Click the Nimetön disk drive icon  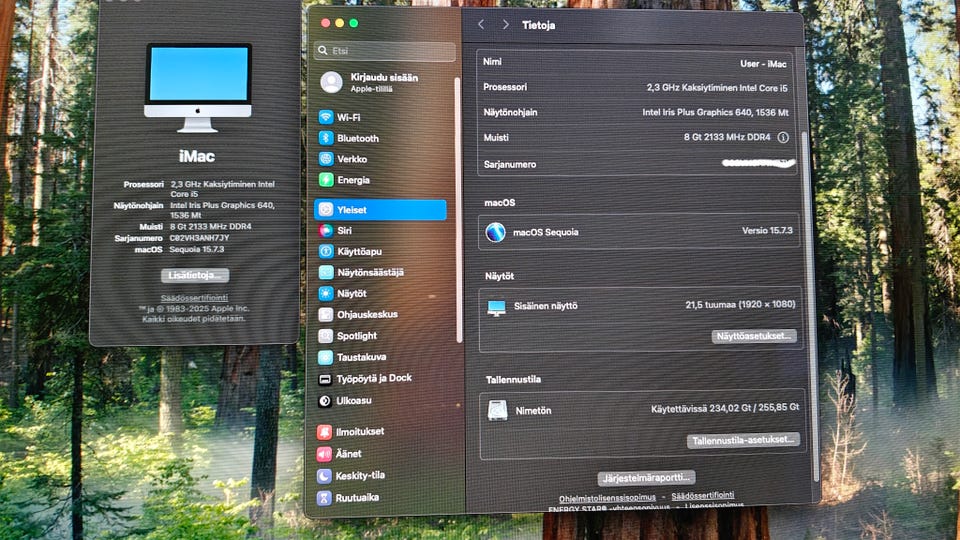coord(497,410)
